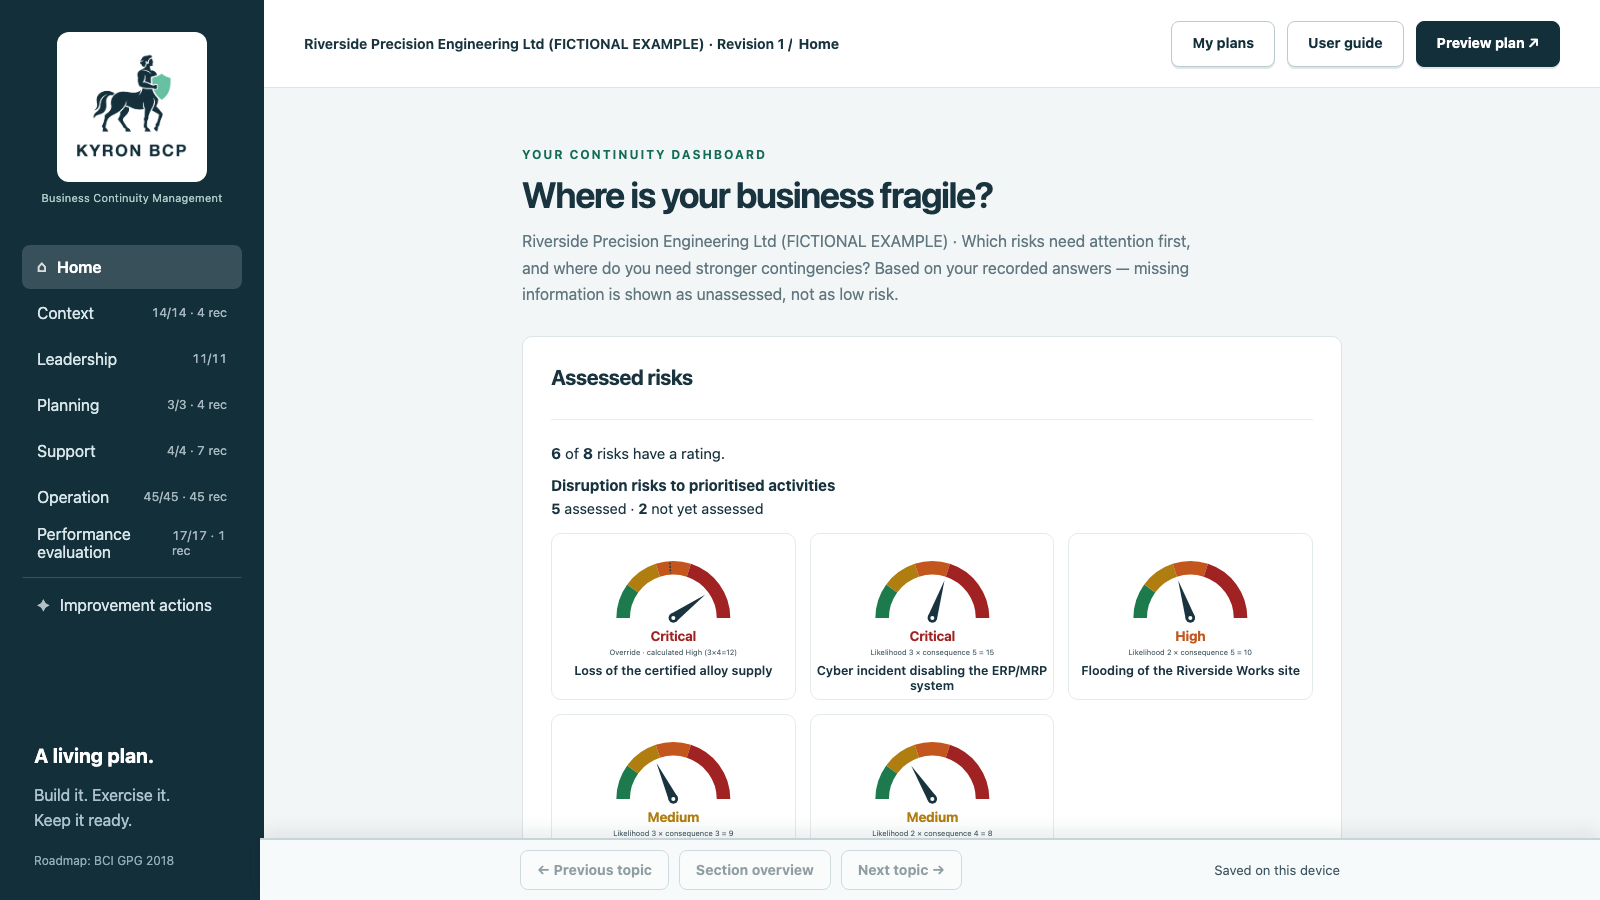Click the Flooding High risk gauge

(1190, 590)
